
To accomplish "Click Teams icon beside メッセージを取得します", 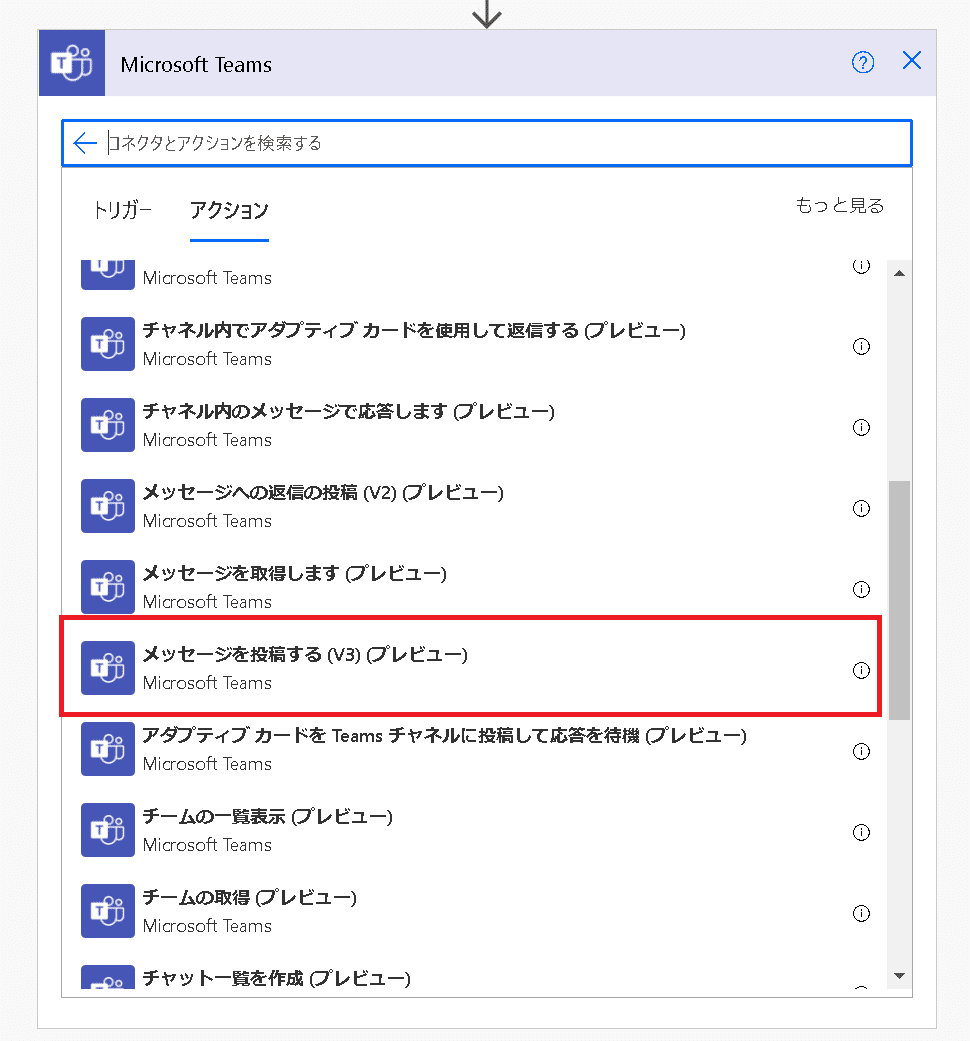I will coord(108,587).
